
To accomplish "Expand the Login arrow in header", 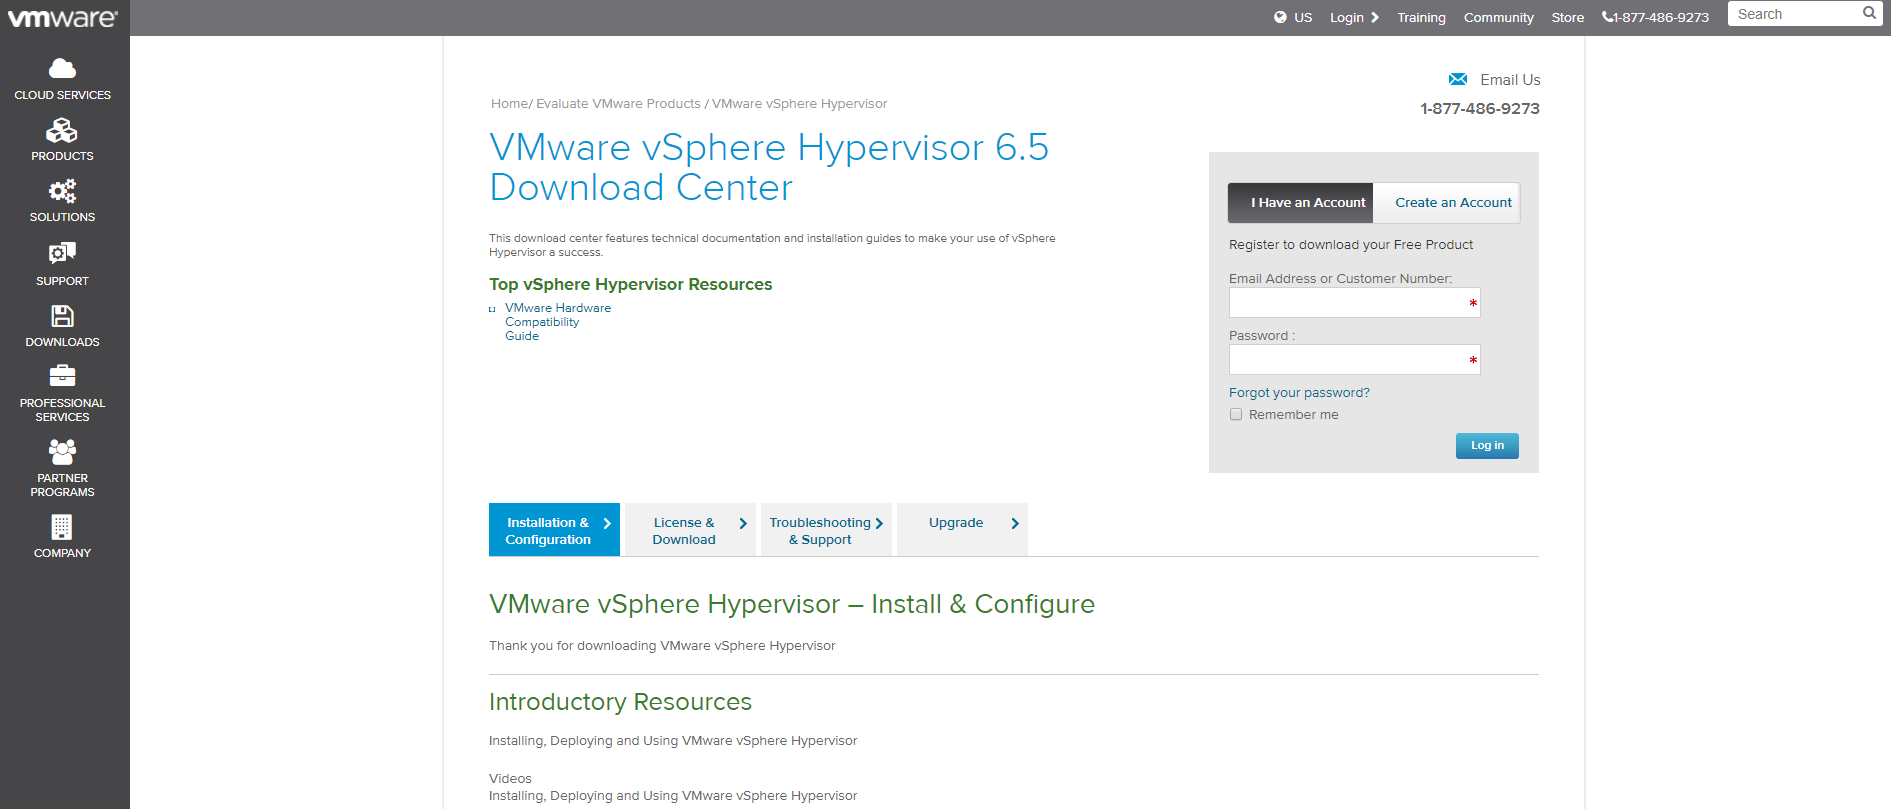I will point(1375,17).
